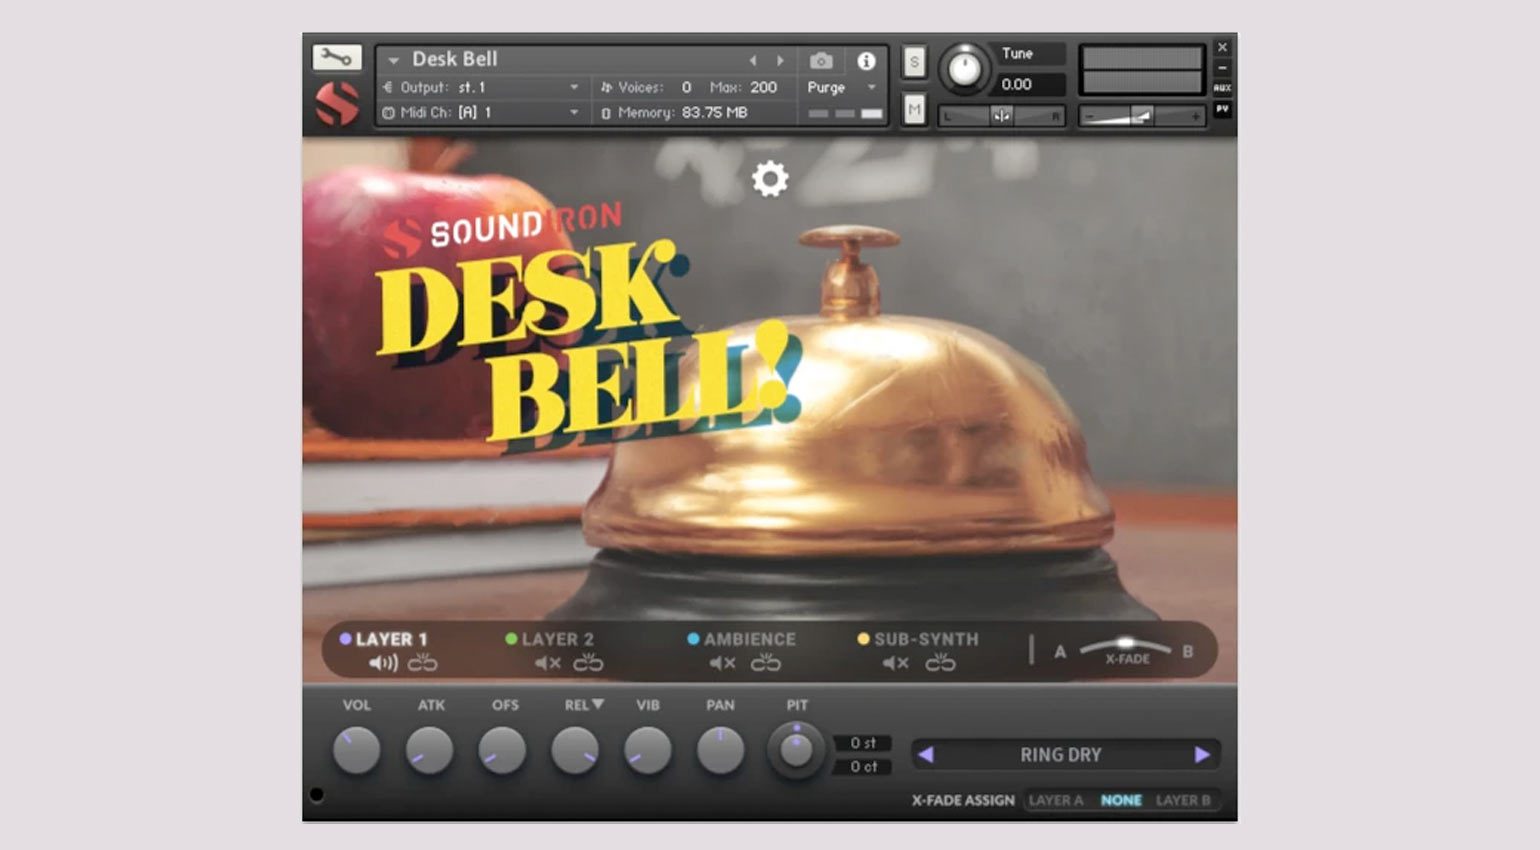The width and height of the screenshot is (1540, 850).
Task: Click the 0 ct cents field
Action: coord(863,767)
